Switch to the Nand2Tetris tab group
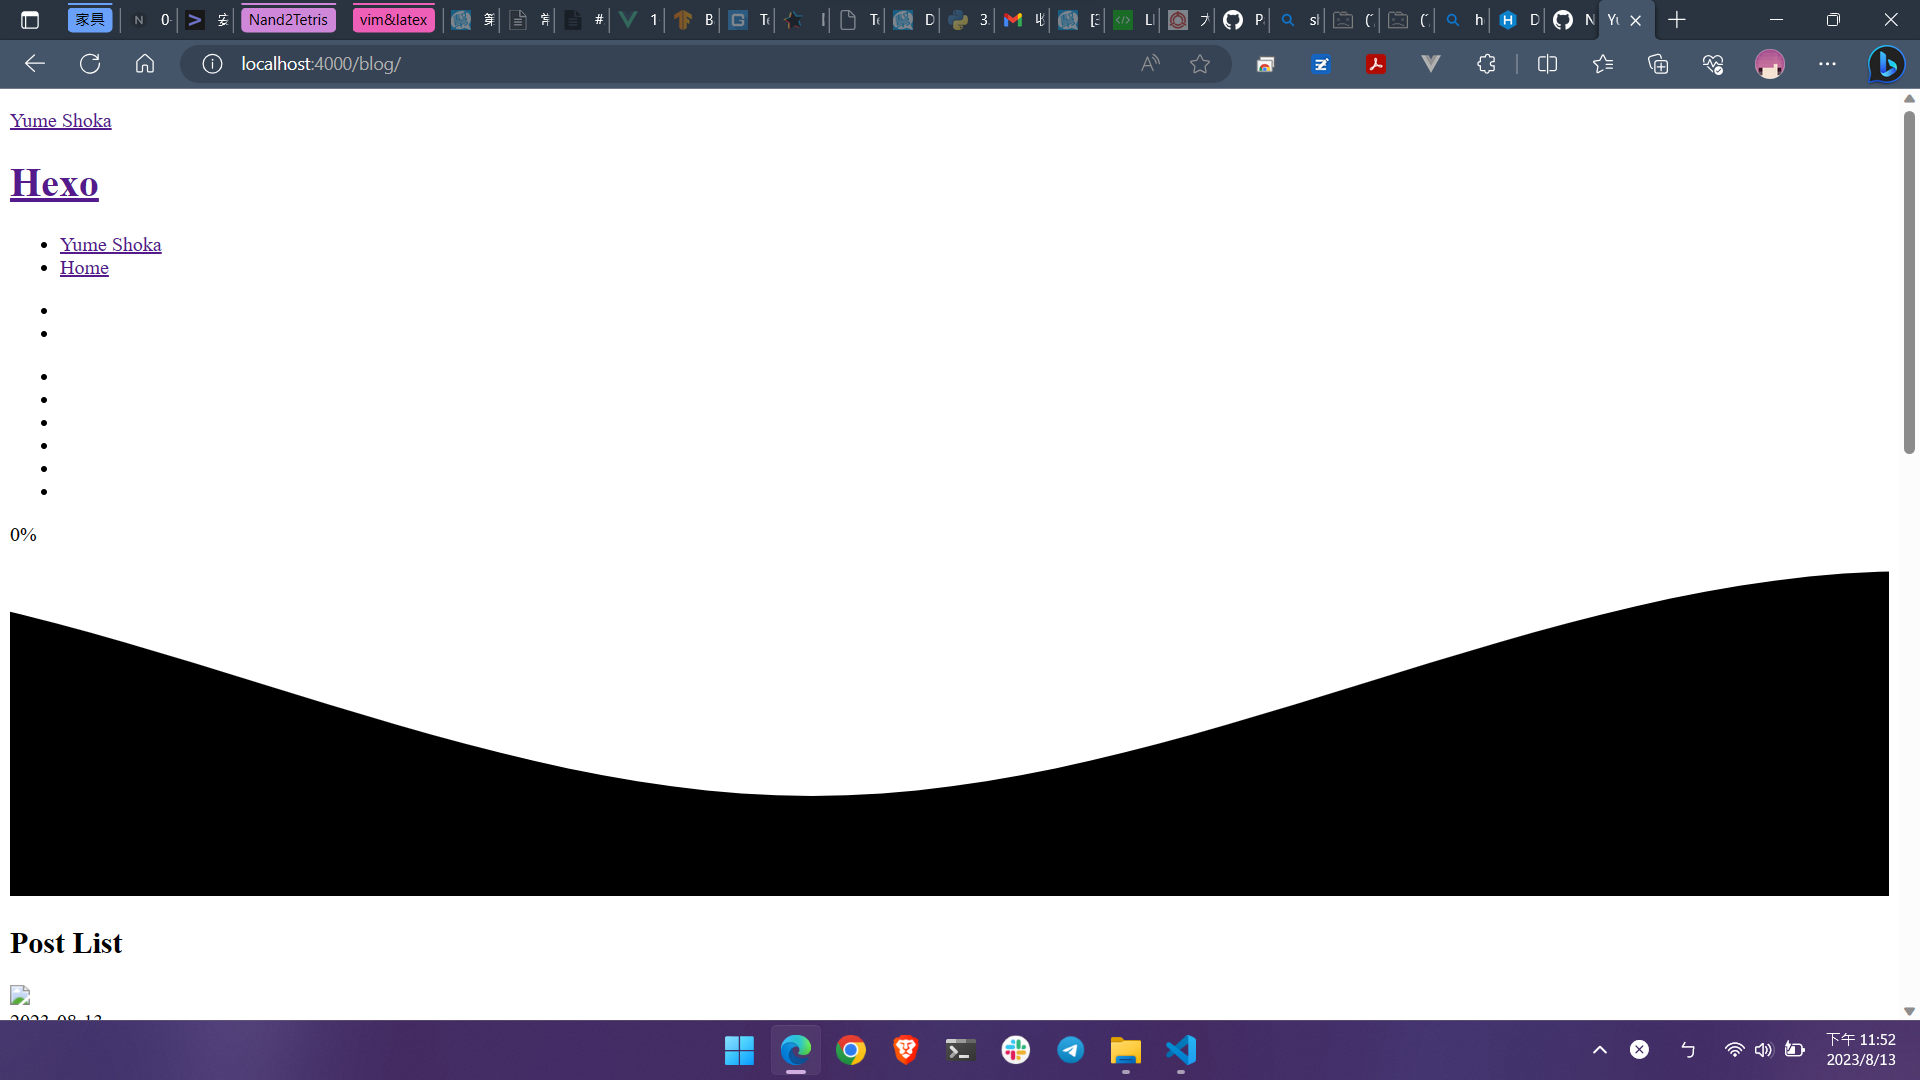 (288, 19)
